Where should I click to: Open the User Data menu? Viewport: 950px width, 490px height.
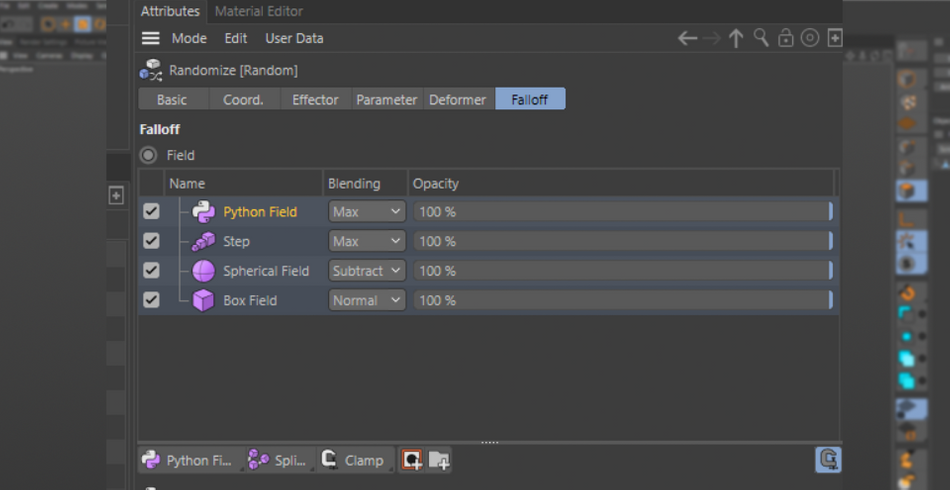point(294,38)
